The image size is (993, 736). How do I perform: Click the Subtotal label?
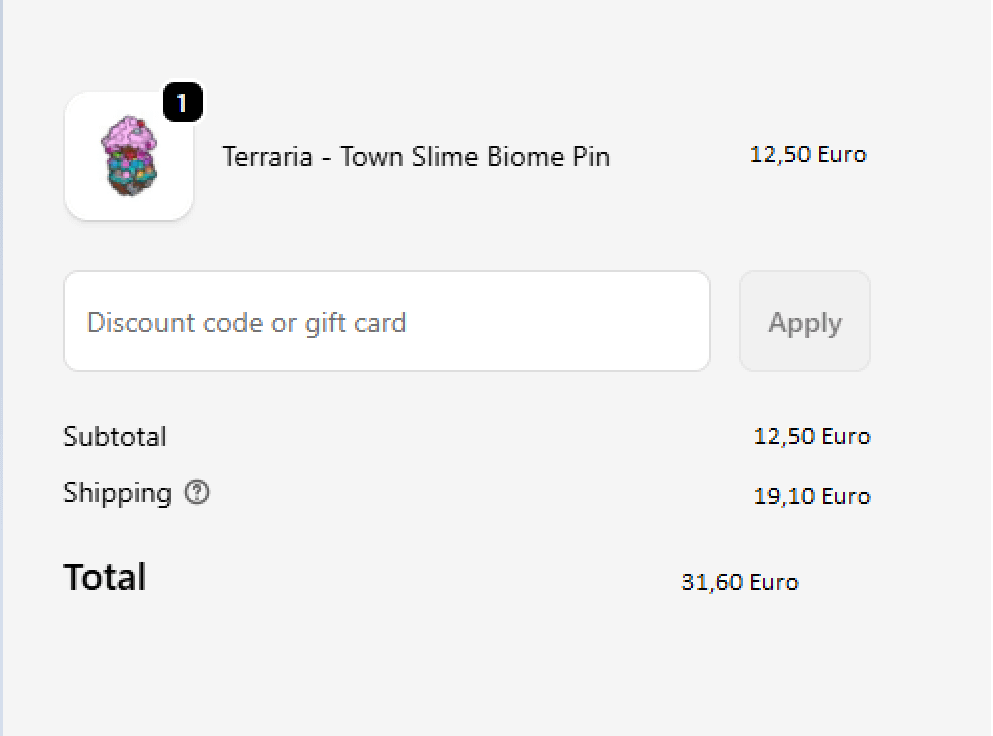click(x=115, y=437)
